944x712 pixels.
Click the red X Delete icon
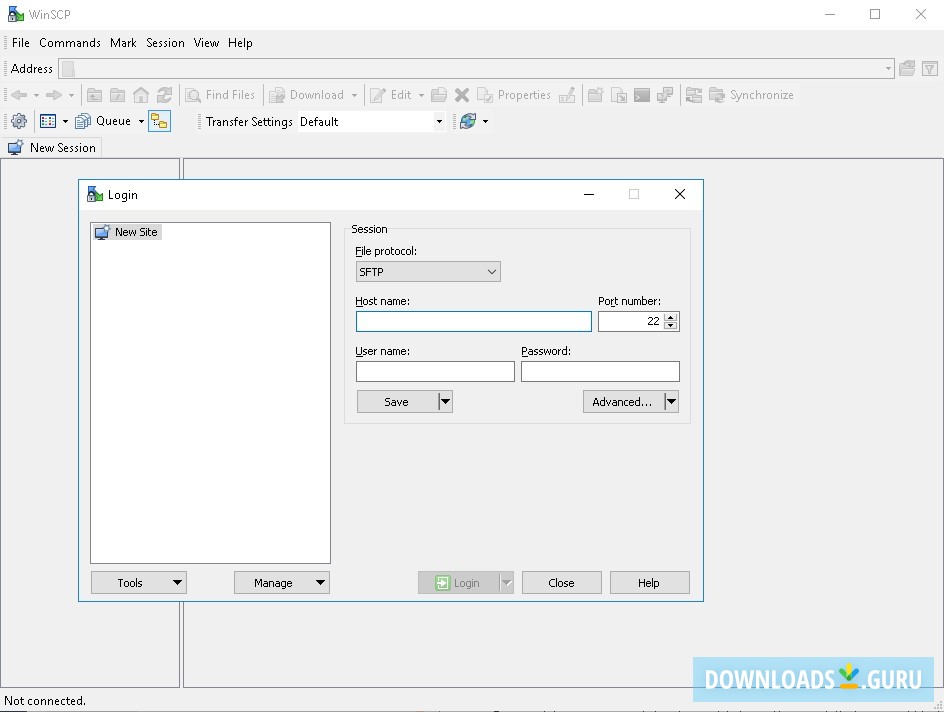(x=462, y=95)
